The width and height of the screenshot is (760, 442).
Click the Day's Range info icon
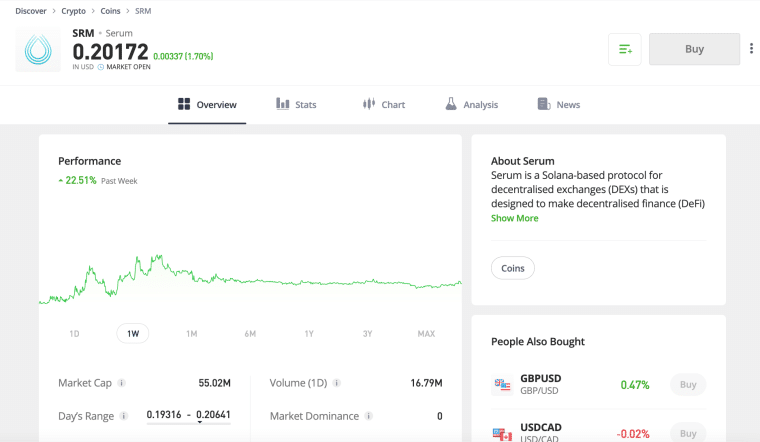[124, 416]
